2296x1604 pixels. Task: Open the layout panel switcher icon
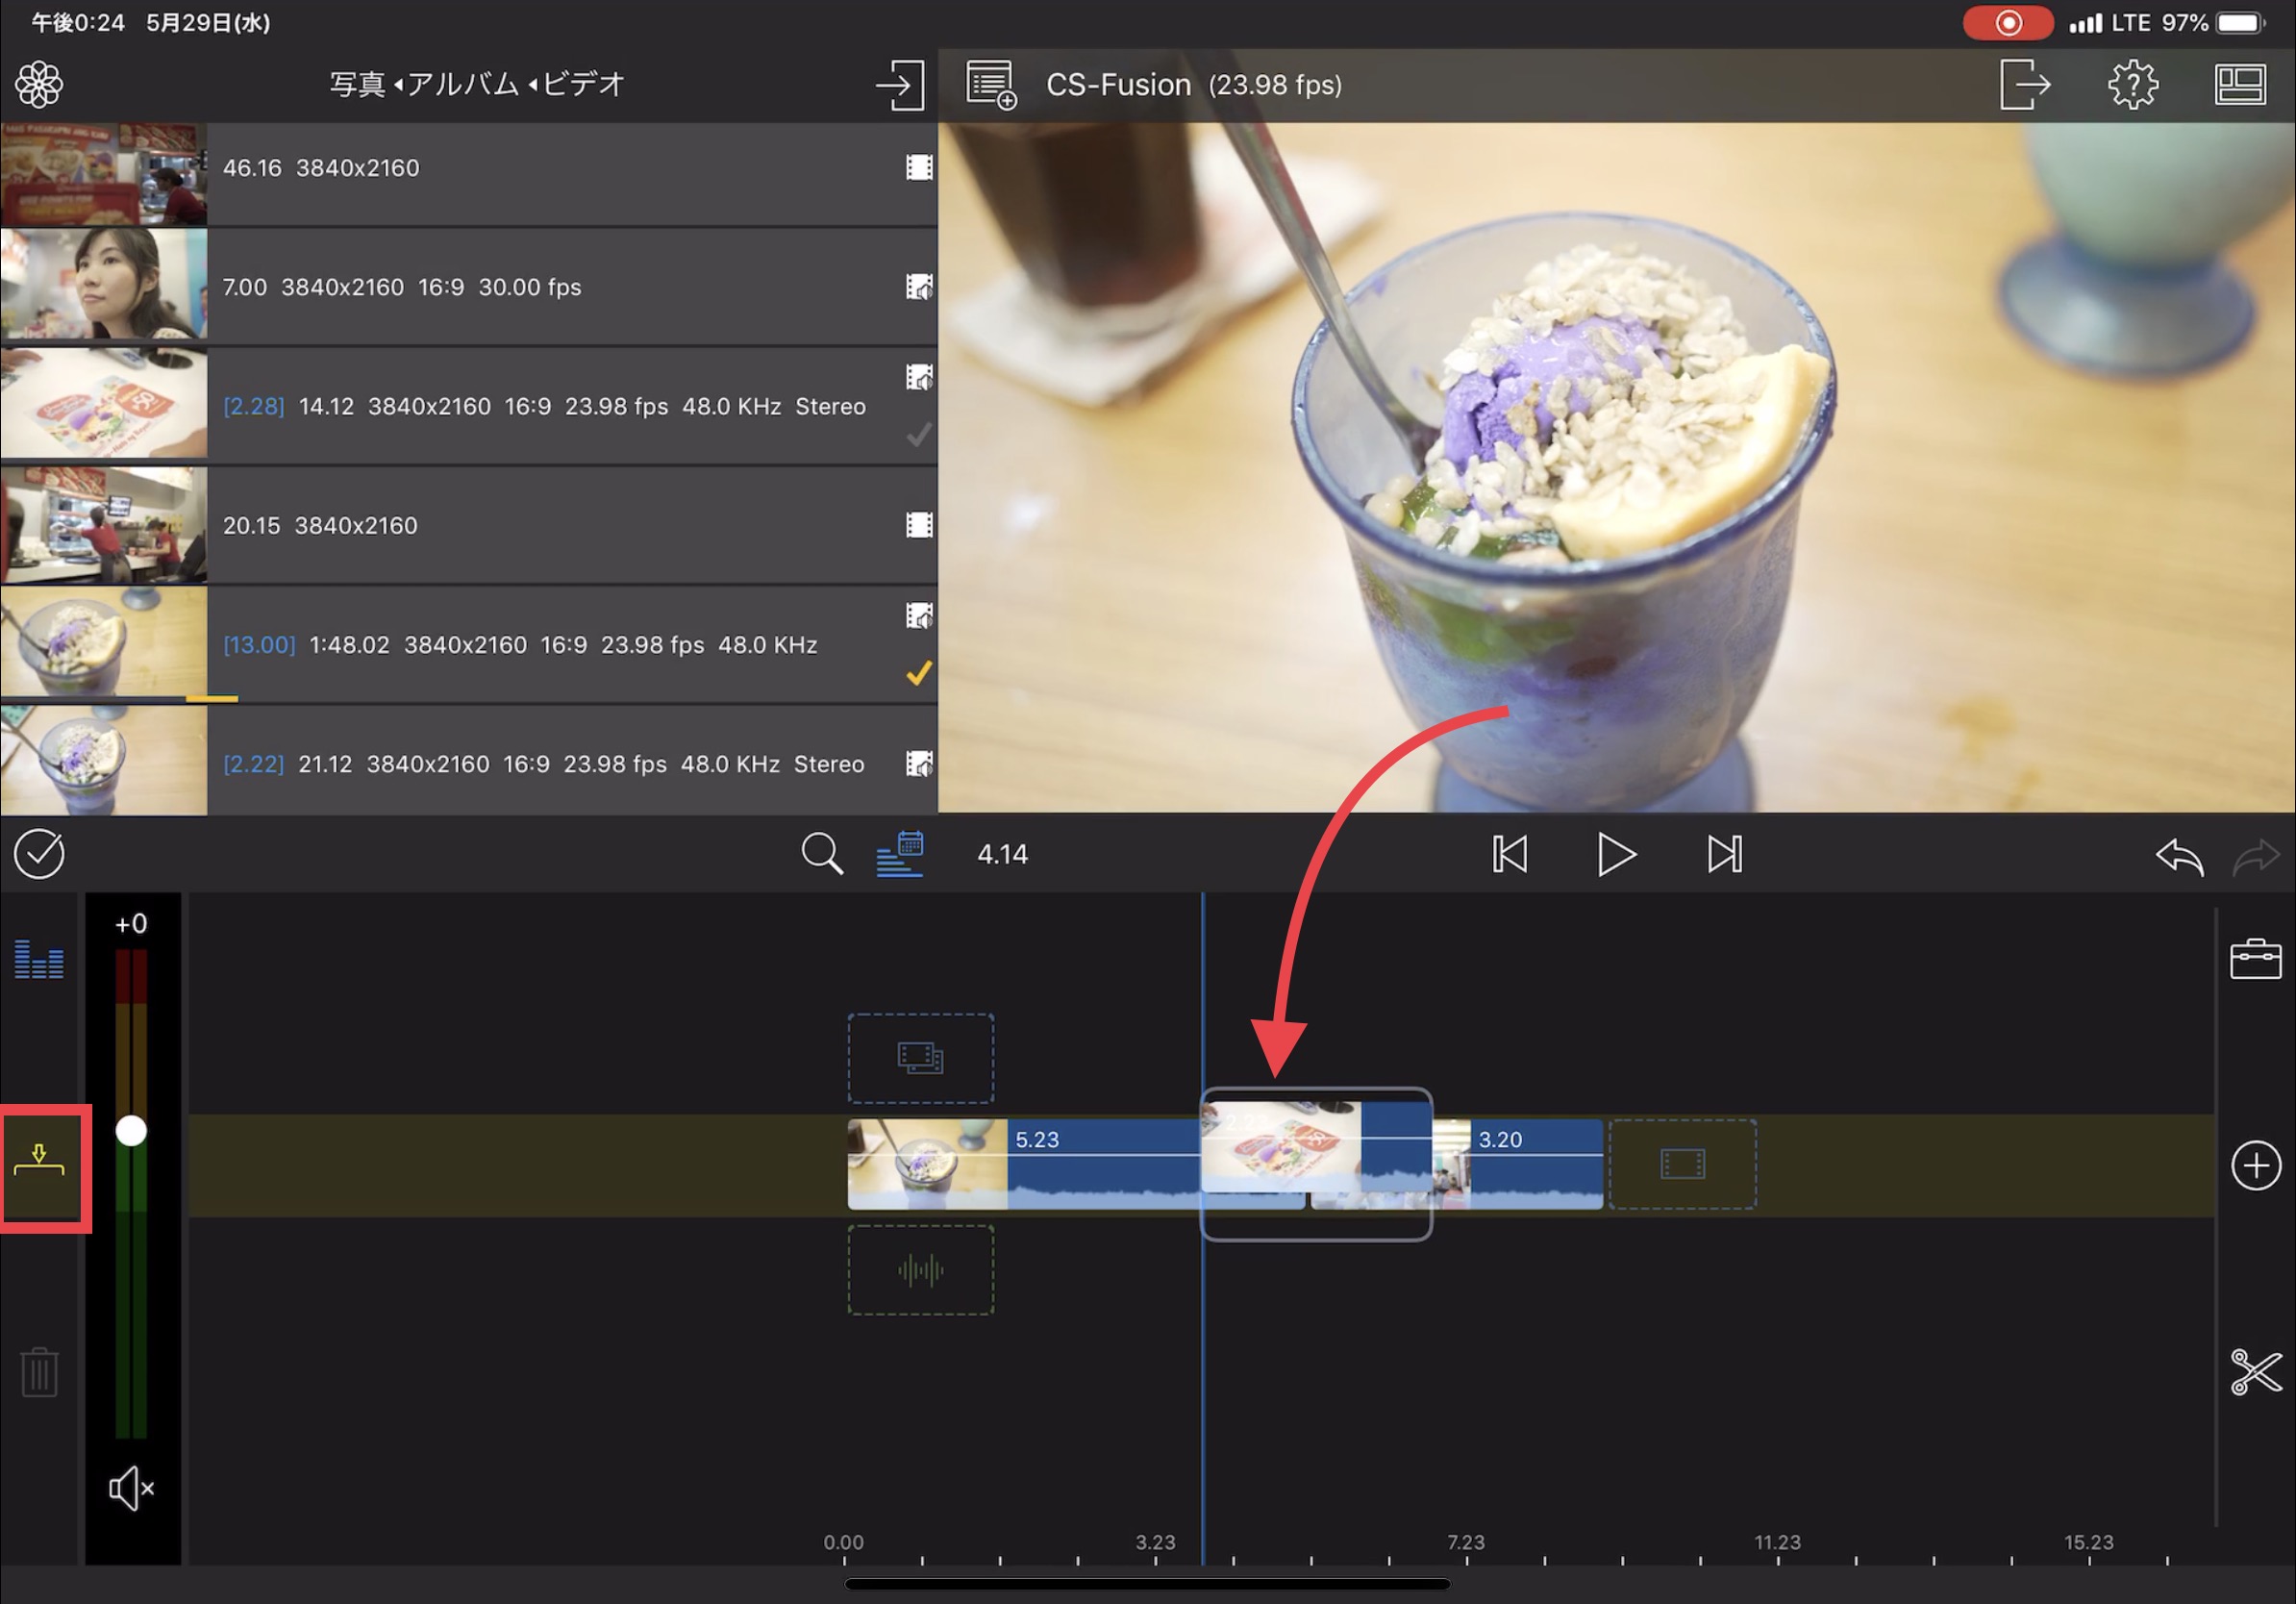pyautogui.click(x=2240, y=84)
